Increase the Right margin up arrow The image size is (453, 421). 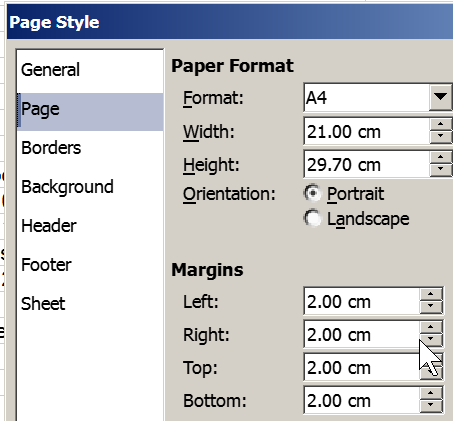pos(431,327)
